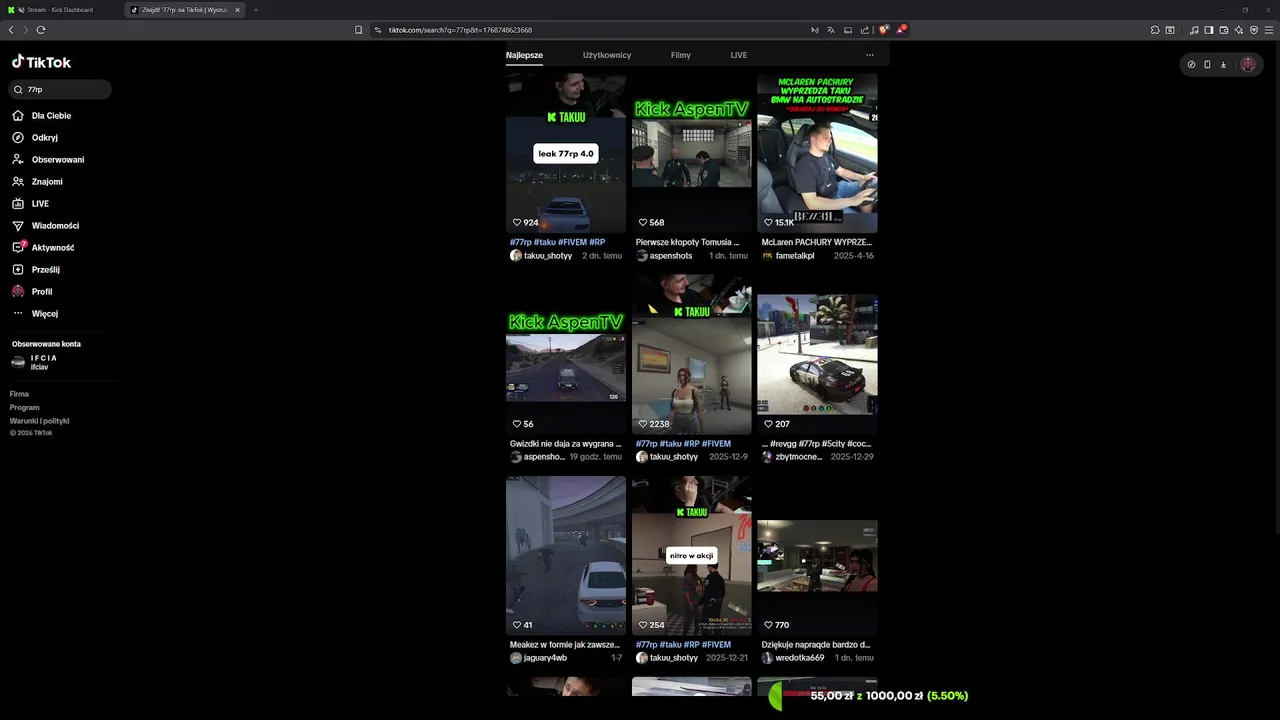Click the Program footer link
This screenshot has height=720, width=1280.
coord(25,408)
